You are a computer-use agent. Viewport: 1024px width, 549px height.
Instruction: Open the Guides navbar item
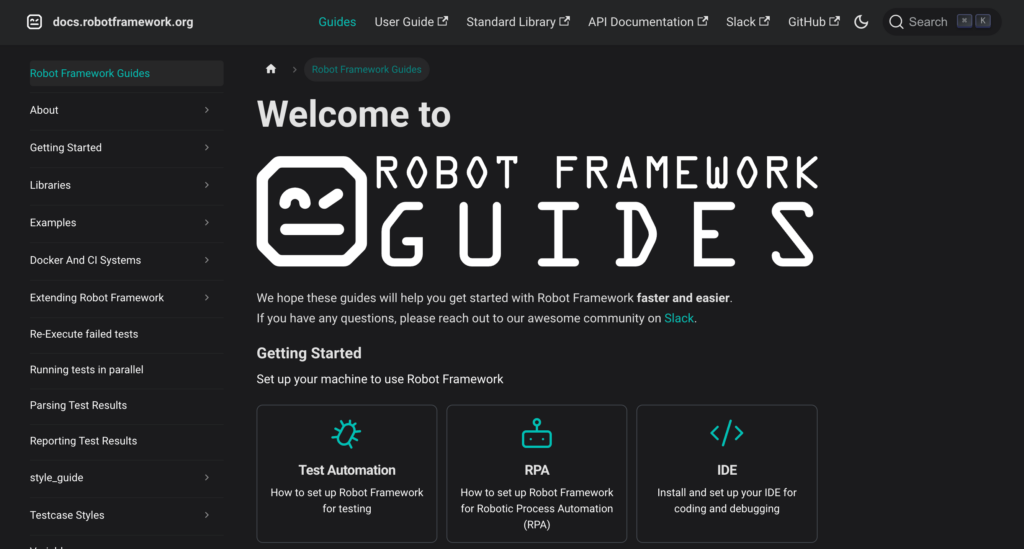(x=337, y=22)
